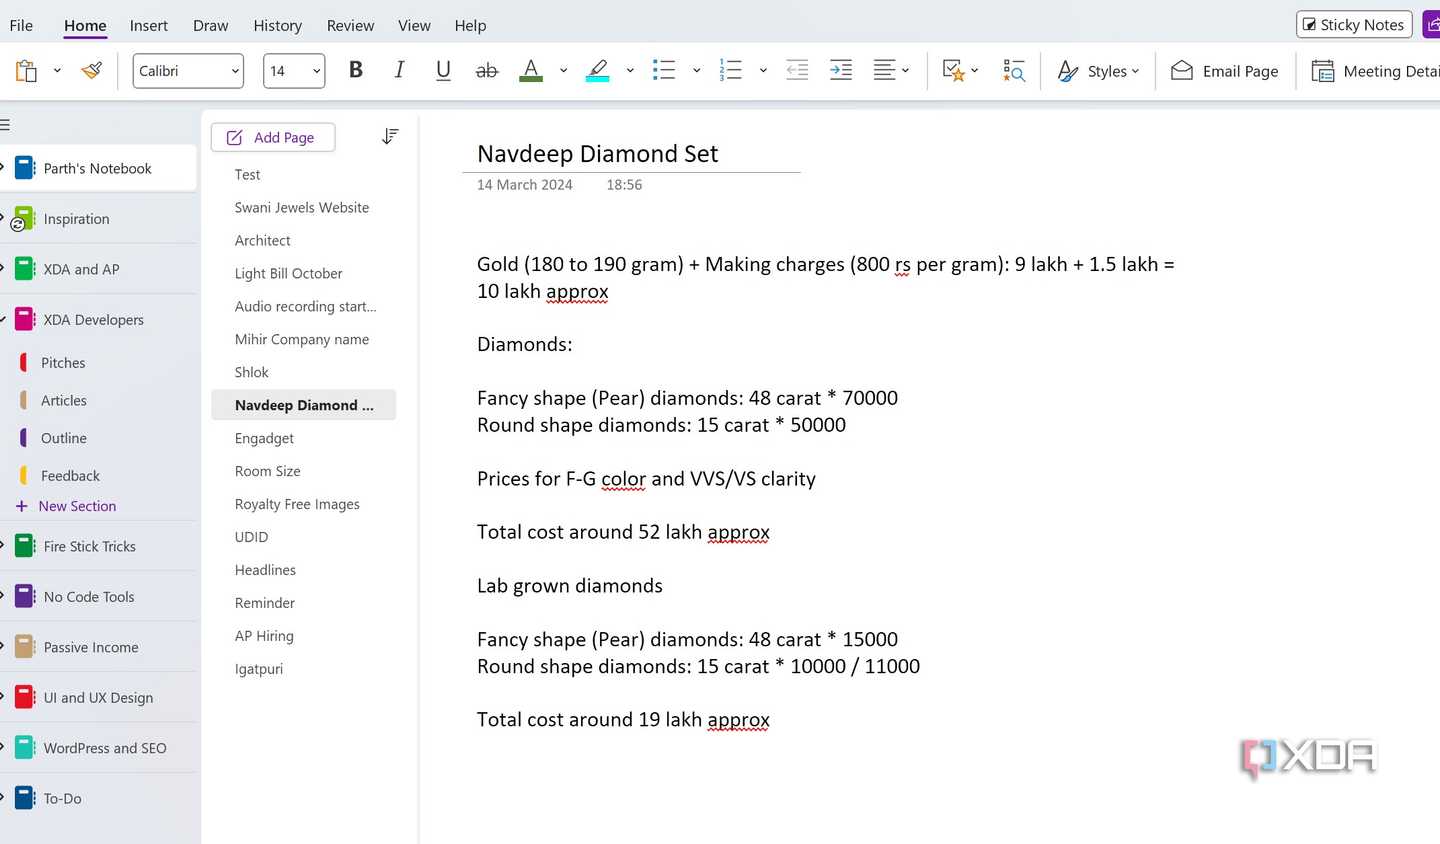This screenshot has width=1440, height=844.
Task: Open the font color dropdown arrow
Action: pyautogui.click(x=563, y=71)
